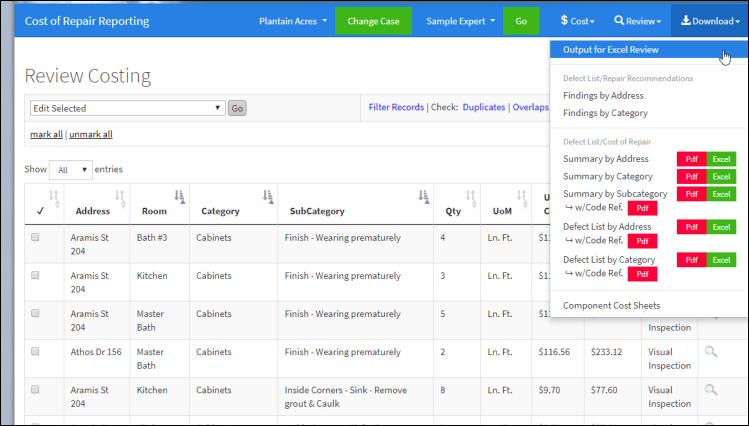Sort table by Room column arrows

coord(179,196)
